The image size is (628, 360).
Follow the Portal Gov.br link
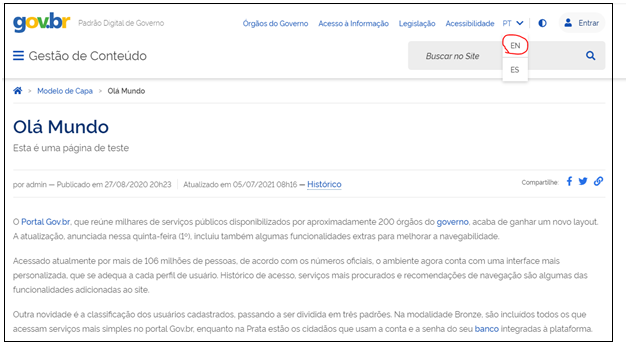[46, 222]
